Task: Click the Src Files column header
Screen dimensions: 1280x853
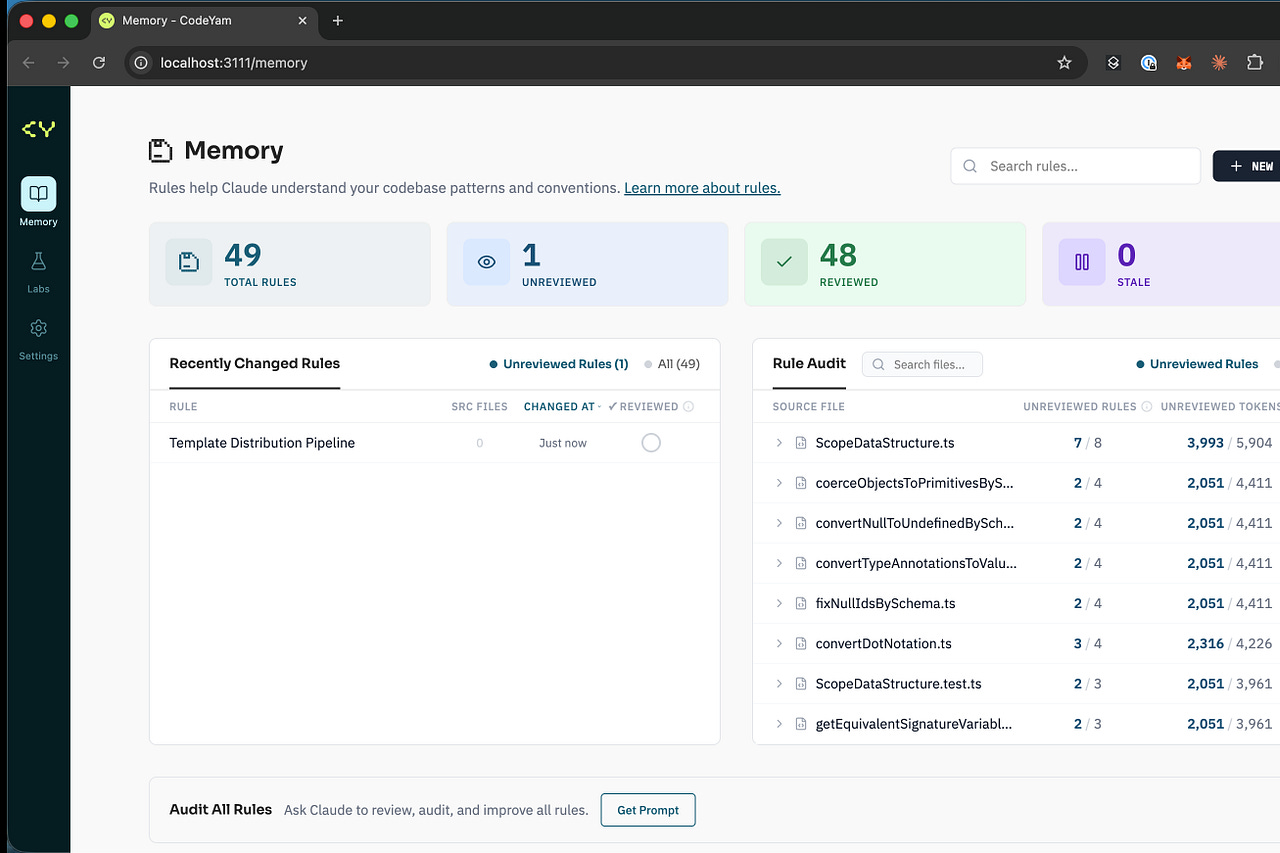Action: (x=479, y=407)
